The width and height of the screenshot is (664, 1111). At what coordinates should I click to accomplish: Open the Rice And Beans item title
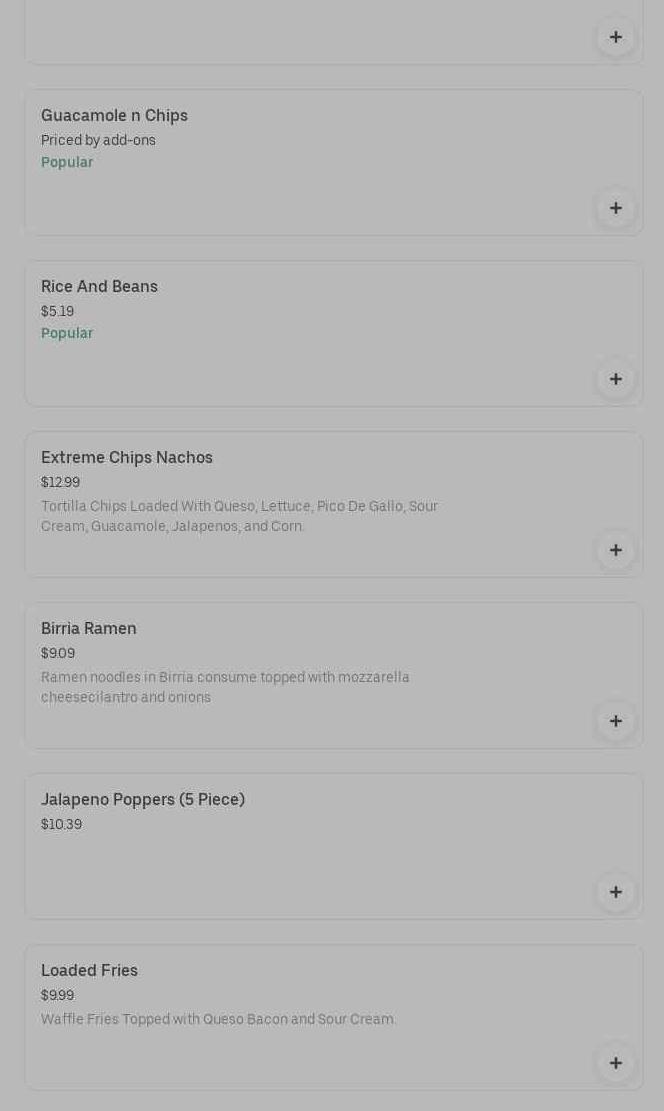point(99,286)
